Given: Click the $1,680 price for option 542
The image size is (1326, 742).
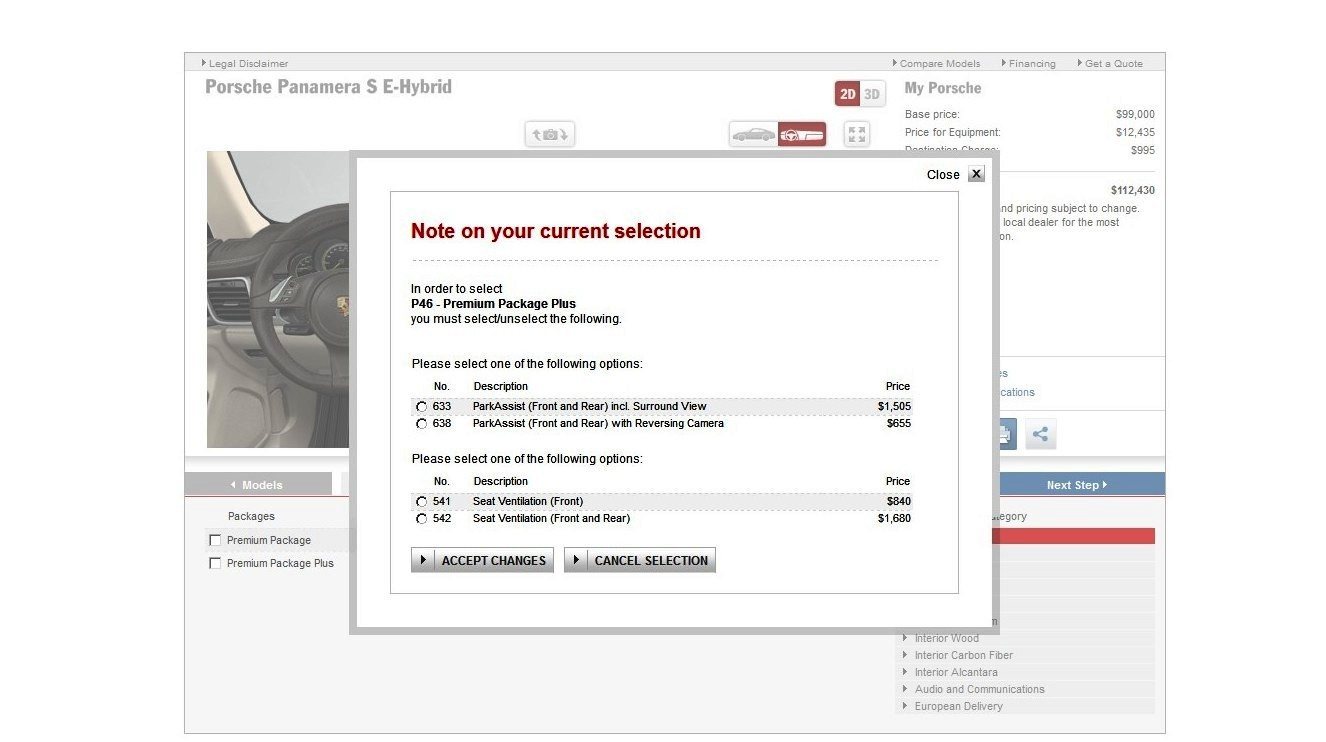Looking at the screenshot, I should [894, 519].
